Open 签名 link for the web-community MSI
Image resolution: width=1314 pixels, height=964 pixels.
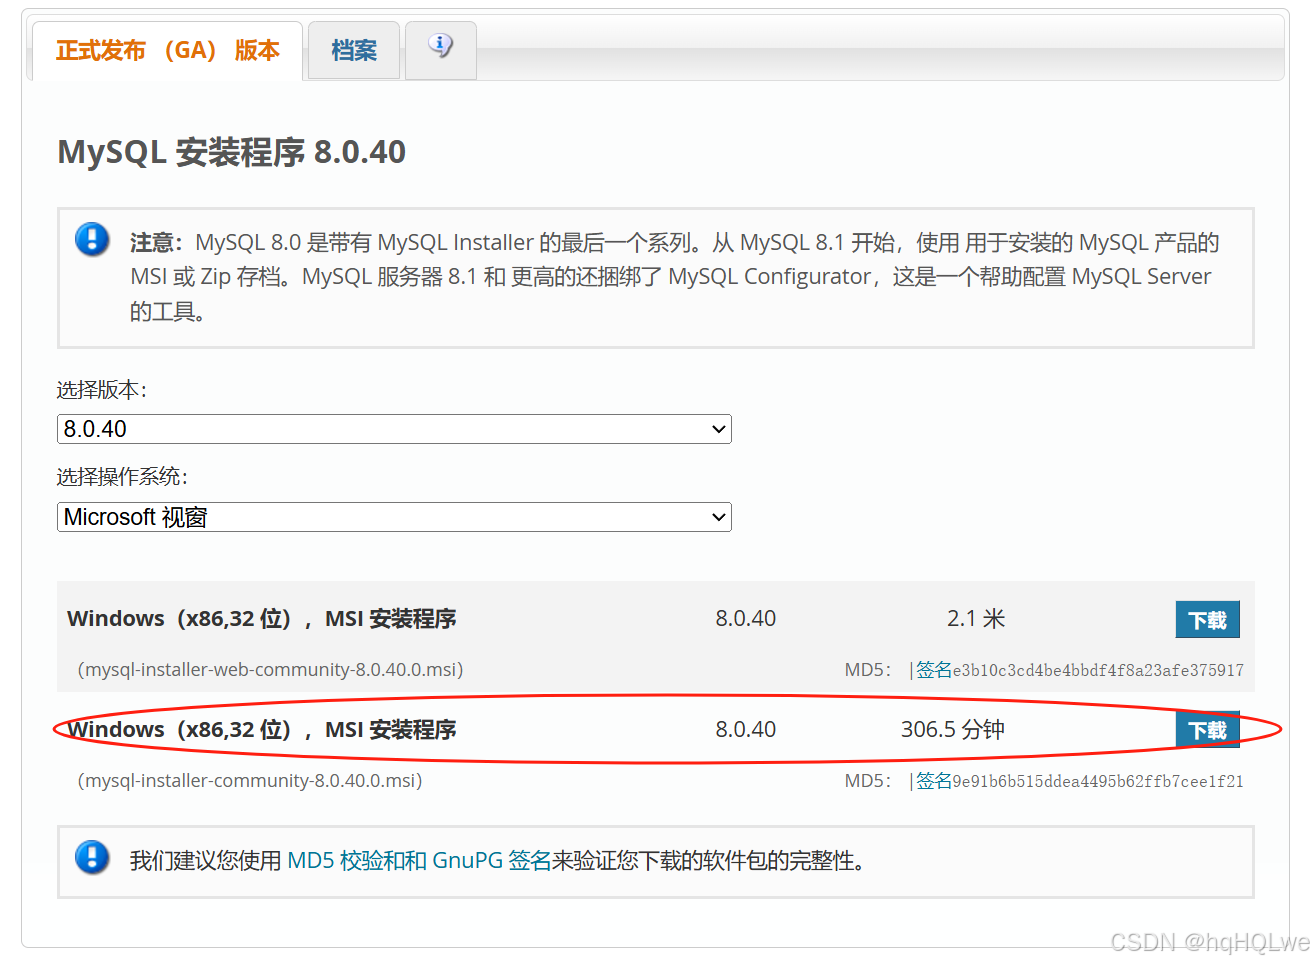(x=934, y=670)
